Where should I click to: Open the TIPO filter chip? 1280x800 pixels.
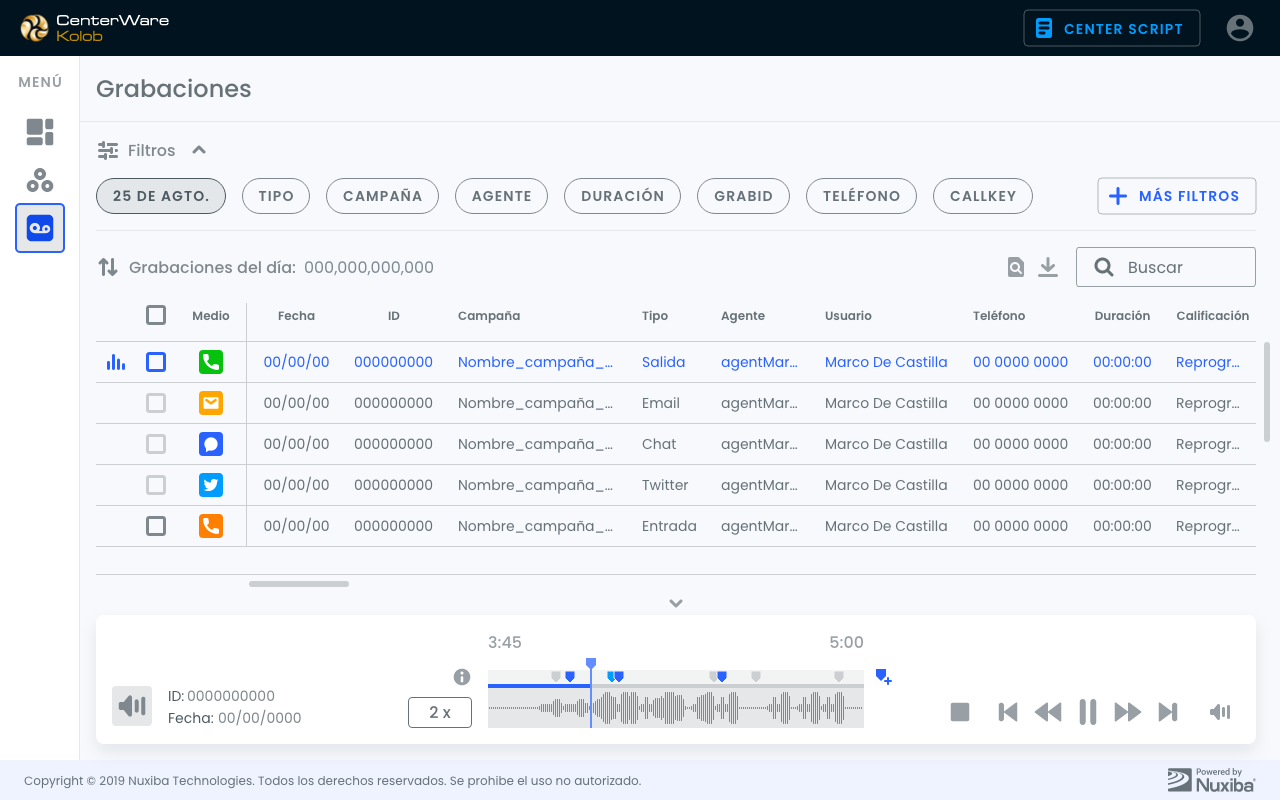click(x=276, y=196)
